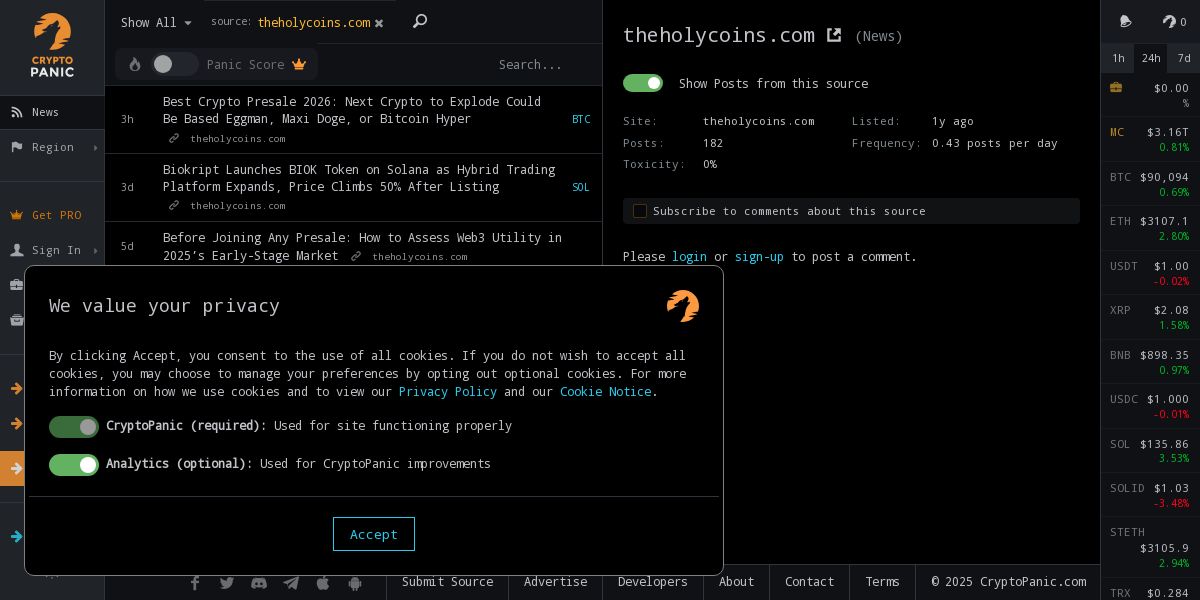Remove the theholycoins.com source filter

coord(379,23)
